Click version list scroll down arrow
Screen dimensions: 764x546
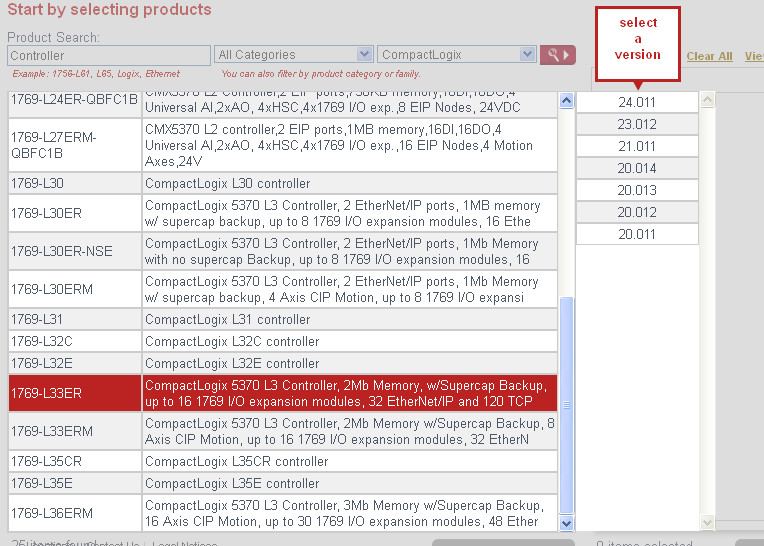pos(707,523)
